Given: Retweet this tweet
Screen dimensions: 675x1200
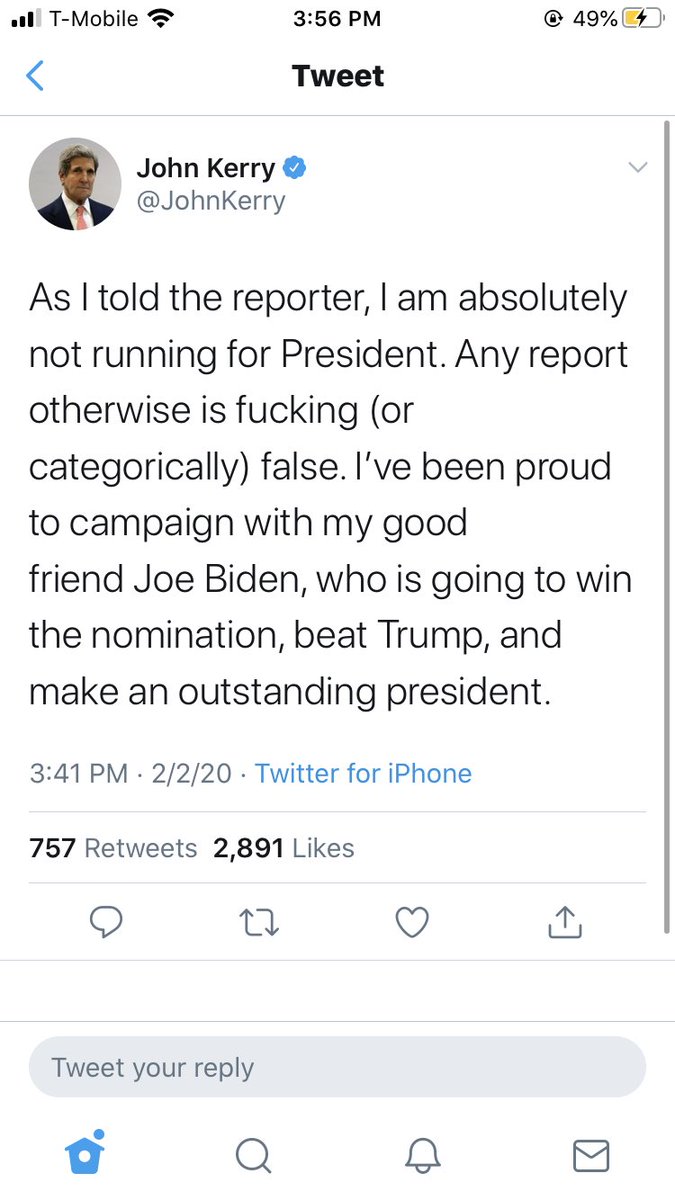Looking at the screenshot, I should click(x=259, y=923).
